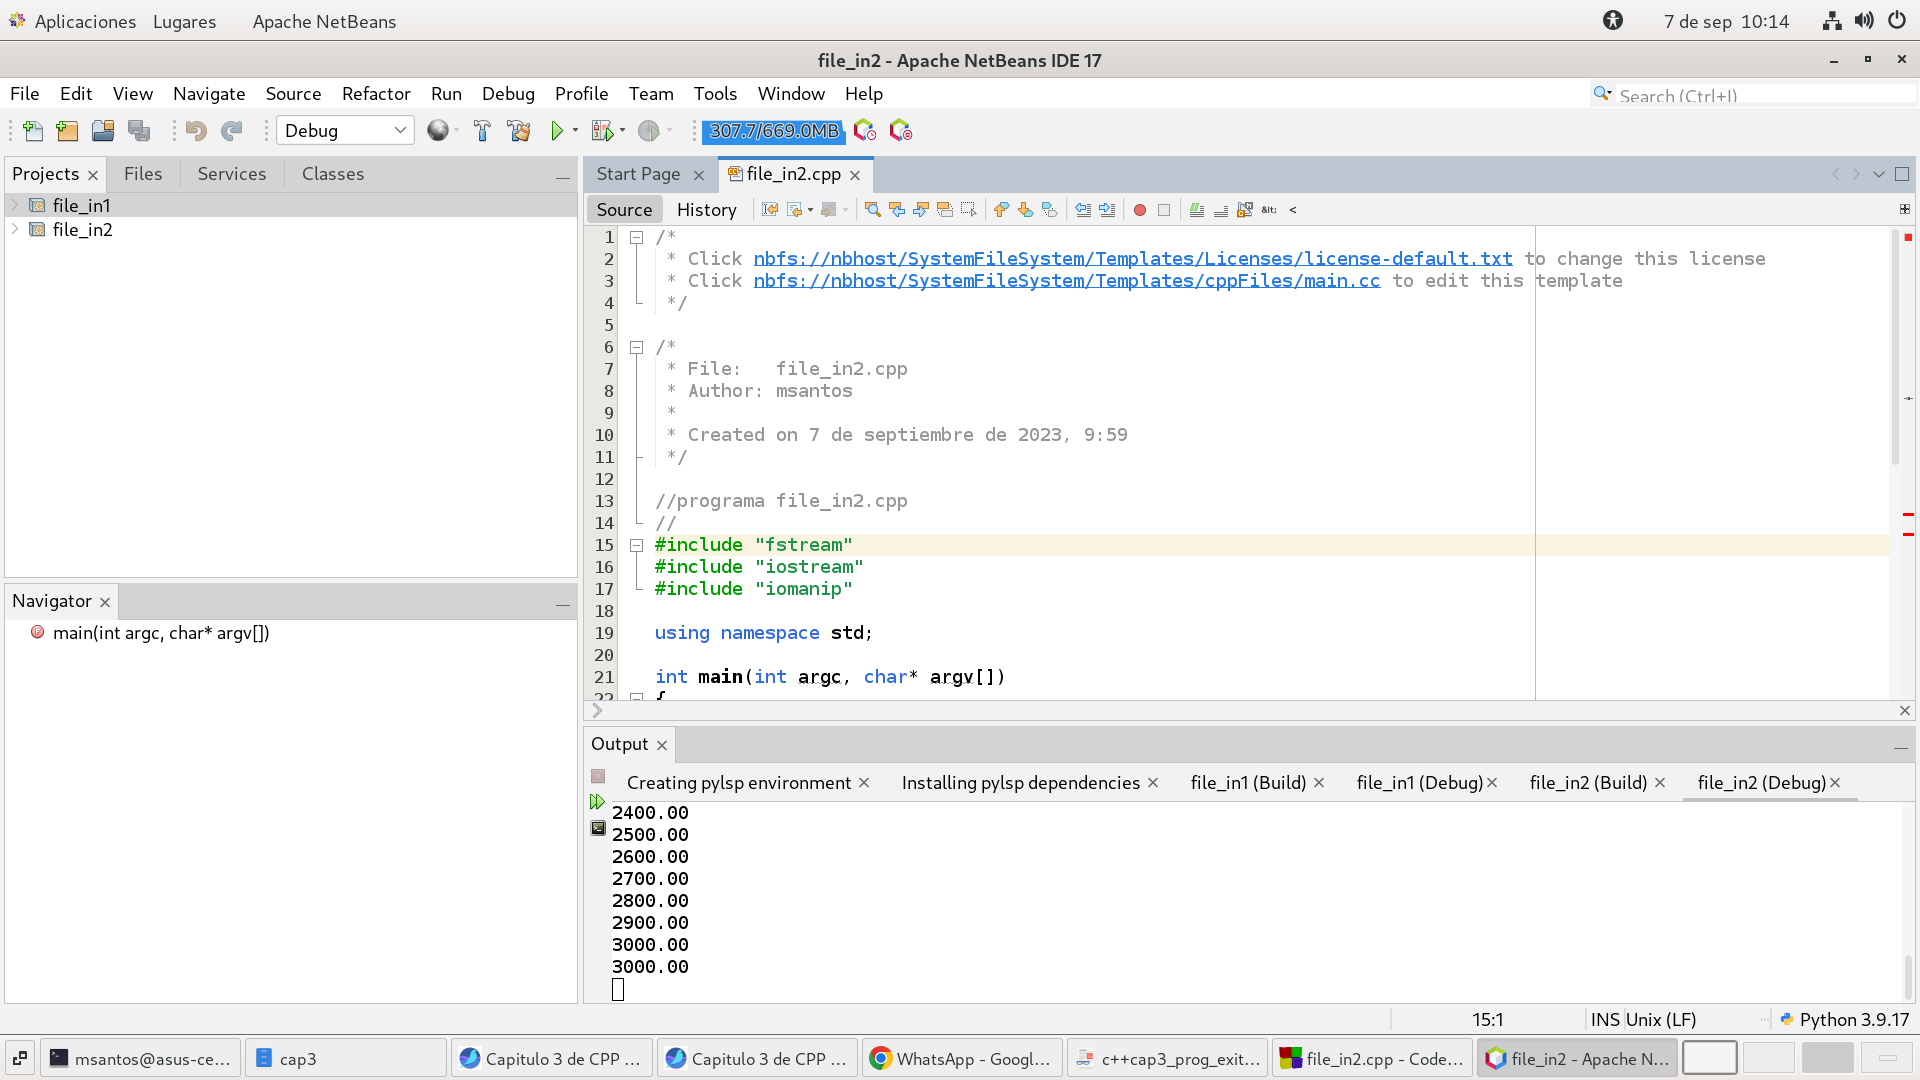Start macro recording with red circle icon
Screen dimensions: 1920x1080
(1139, 210)
